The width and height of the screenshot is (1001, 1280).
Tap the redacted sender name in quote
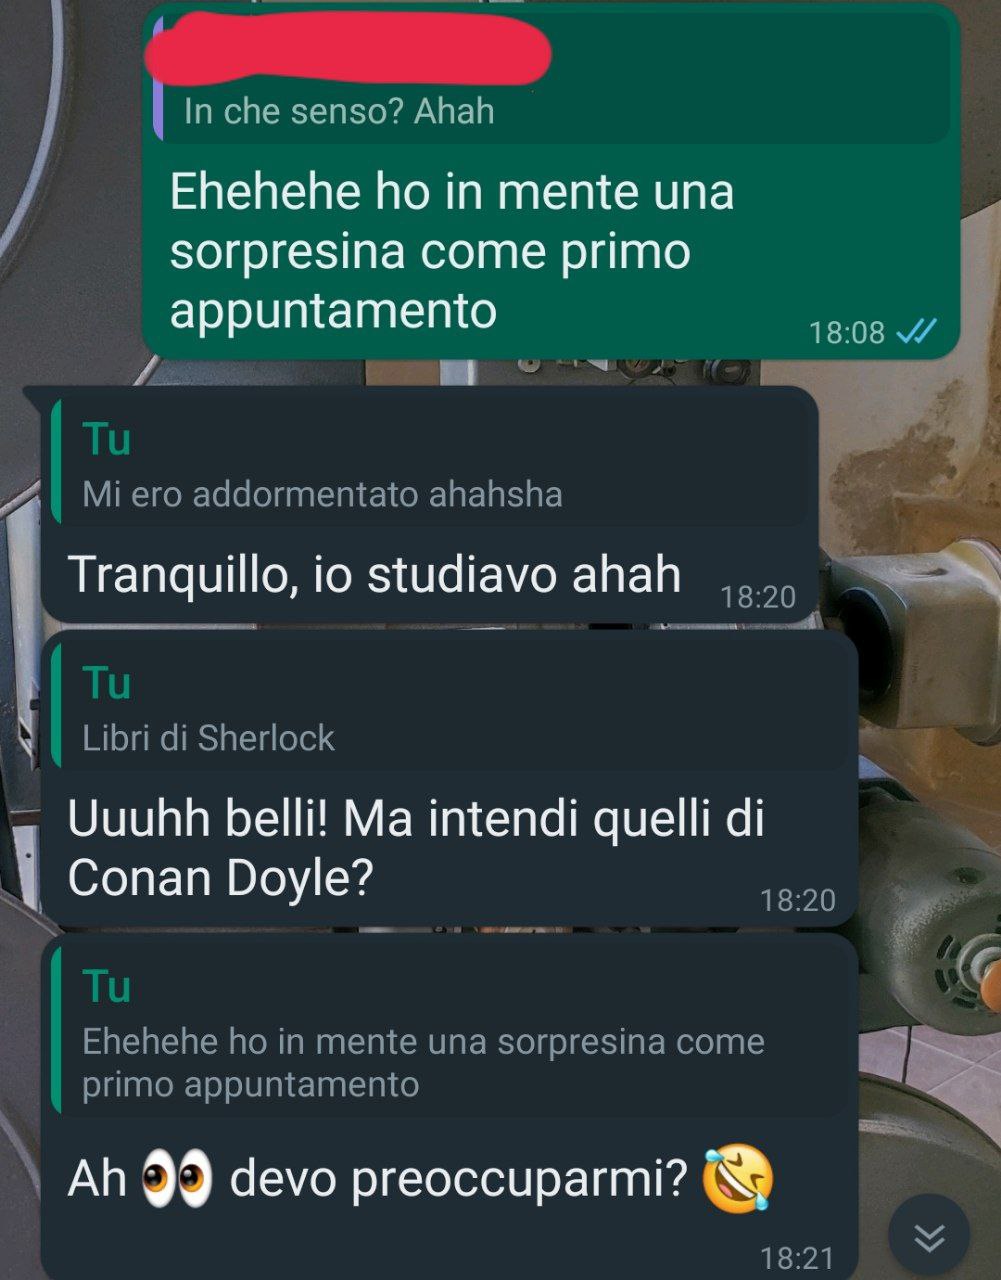349,50
